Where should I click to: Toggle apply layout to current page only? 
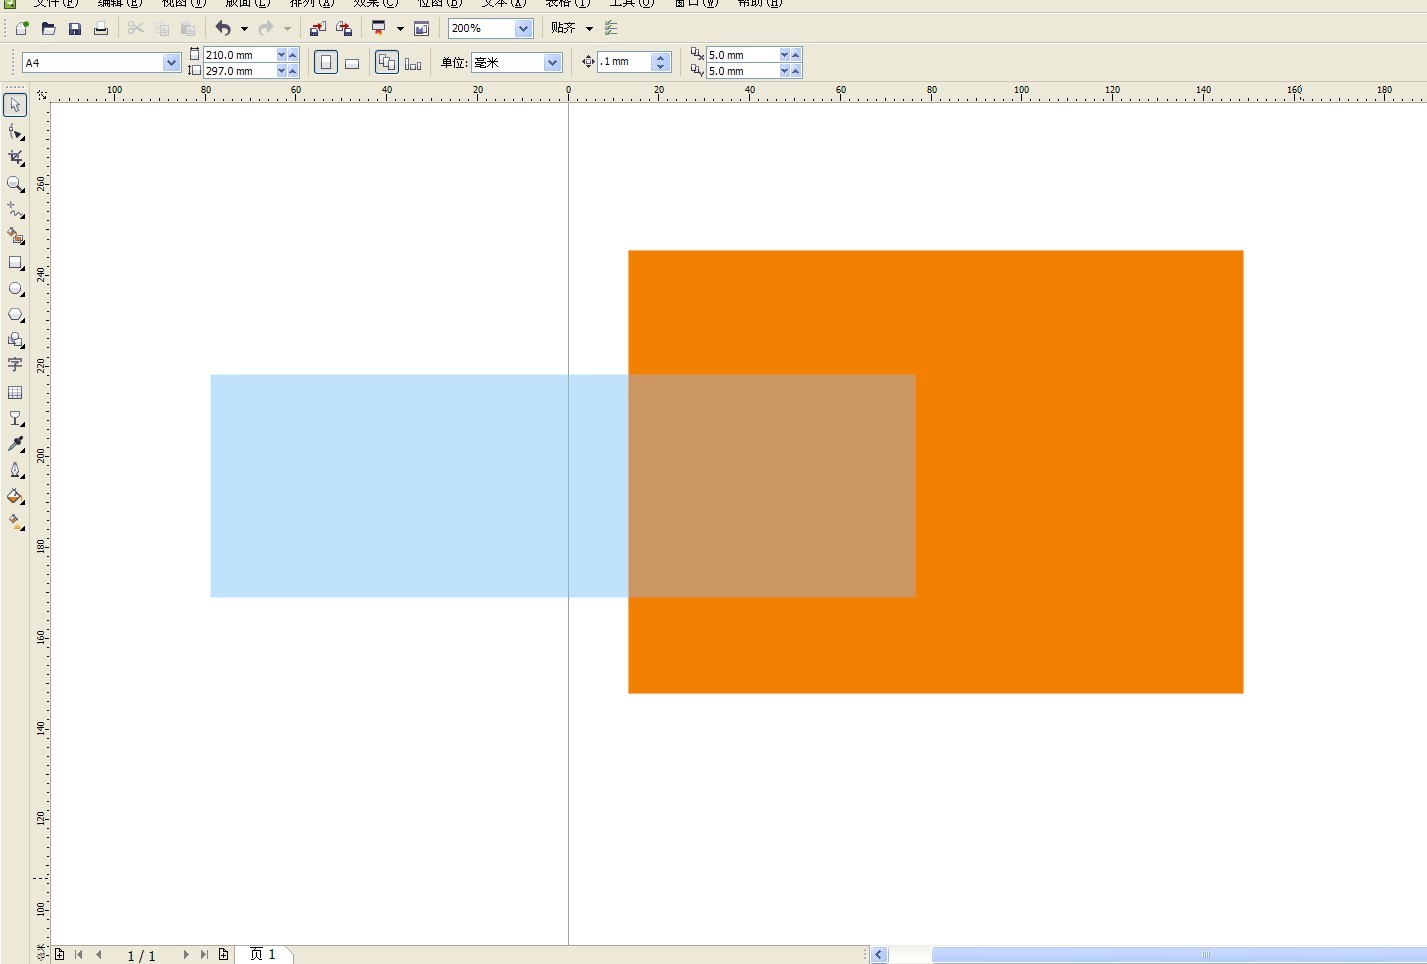tap(413, 63)
